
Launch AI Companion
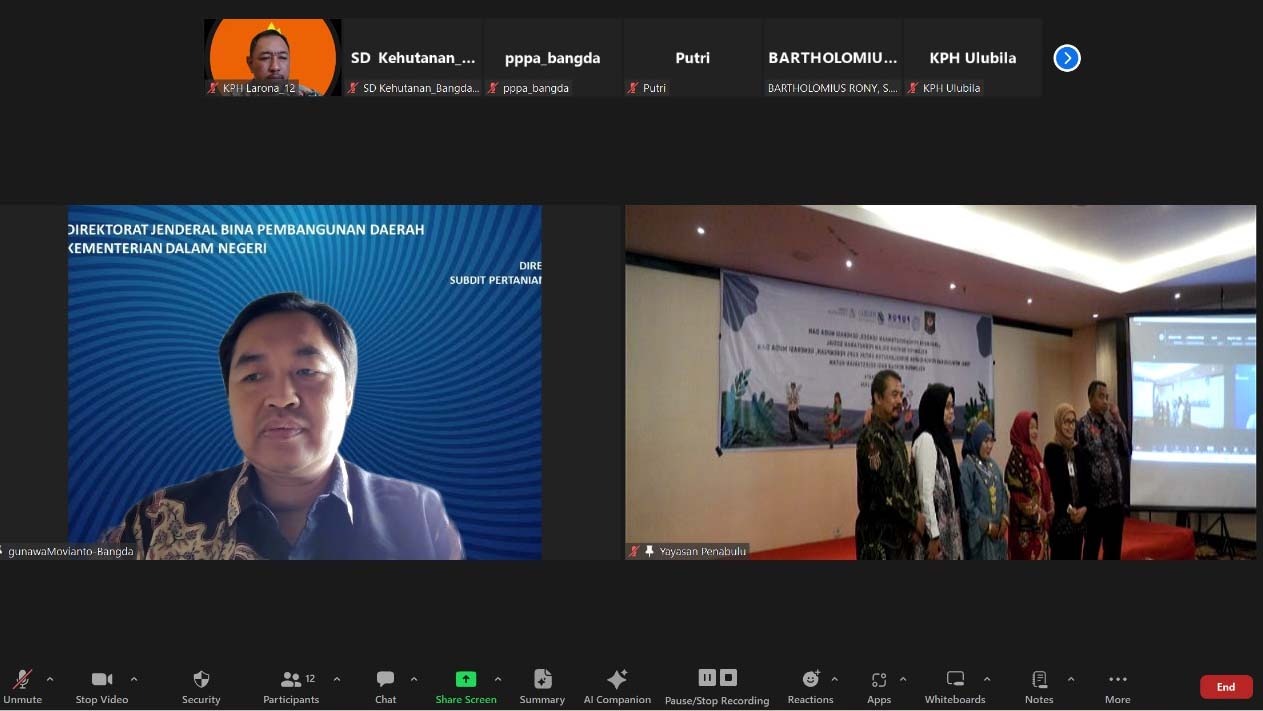click(x=617, y=686)
